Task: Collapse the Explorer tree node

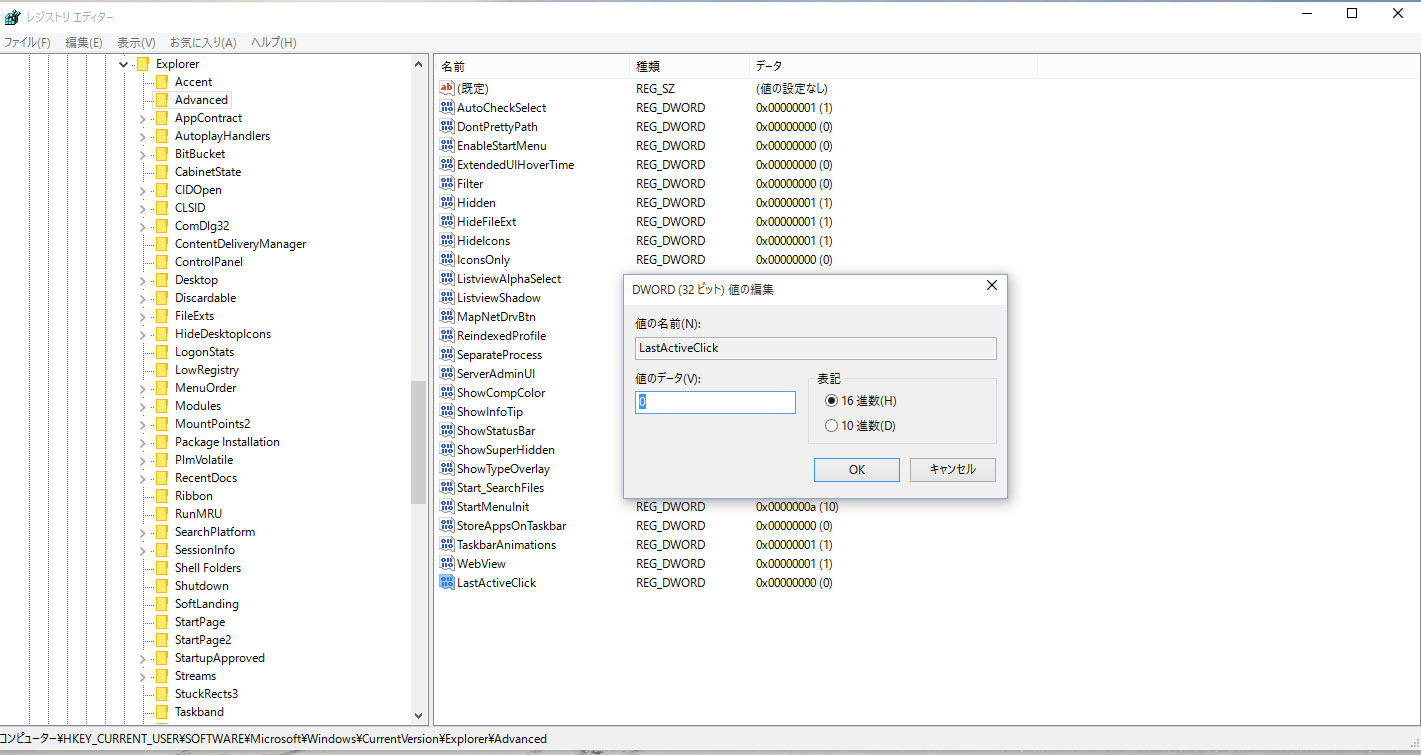Action: click(x=124, y=64)
